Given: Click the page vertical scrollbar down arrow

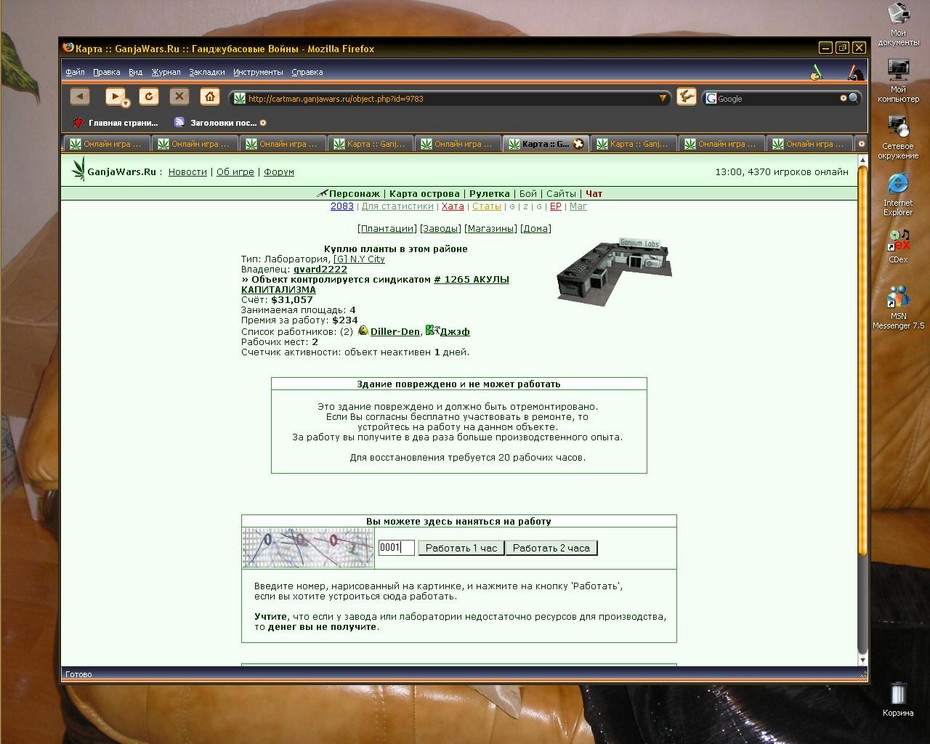Looking at the screenshot, I should tap(862, 660).
